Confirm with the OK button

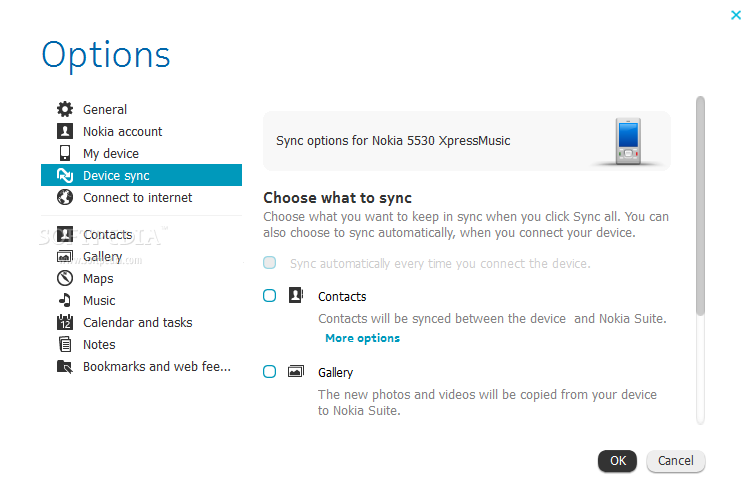(617, 461)
